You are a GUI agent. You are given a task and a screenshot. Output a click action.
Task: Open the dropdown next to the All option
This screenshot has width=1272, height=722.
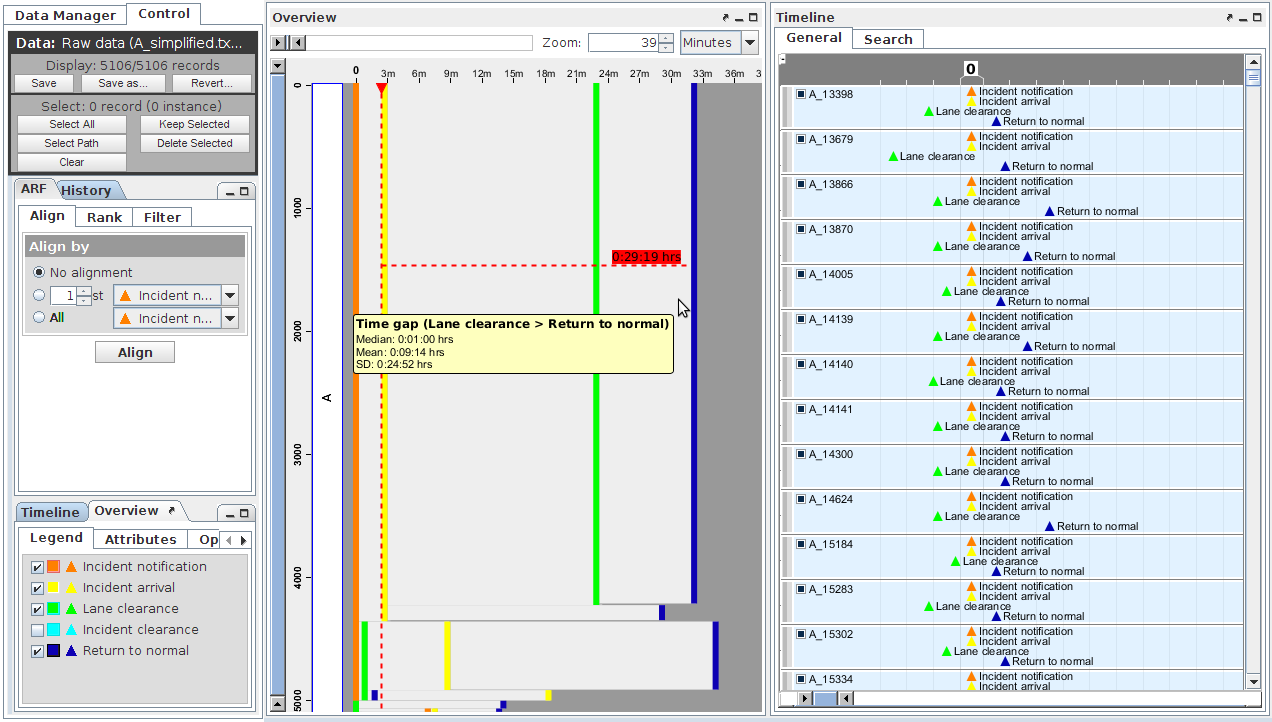click(230, 319)
